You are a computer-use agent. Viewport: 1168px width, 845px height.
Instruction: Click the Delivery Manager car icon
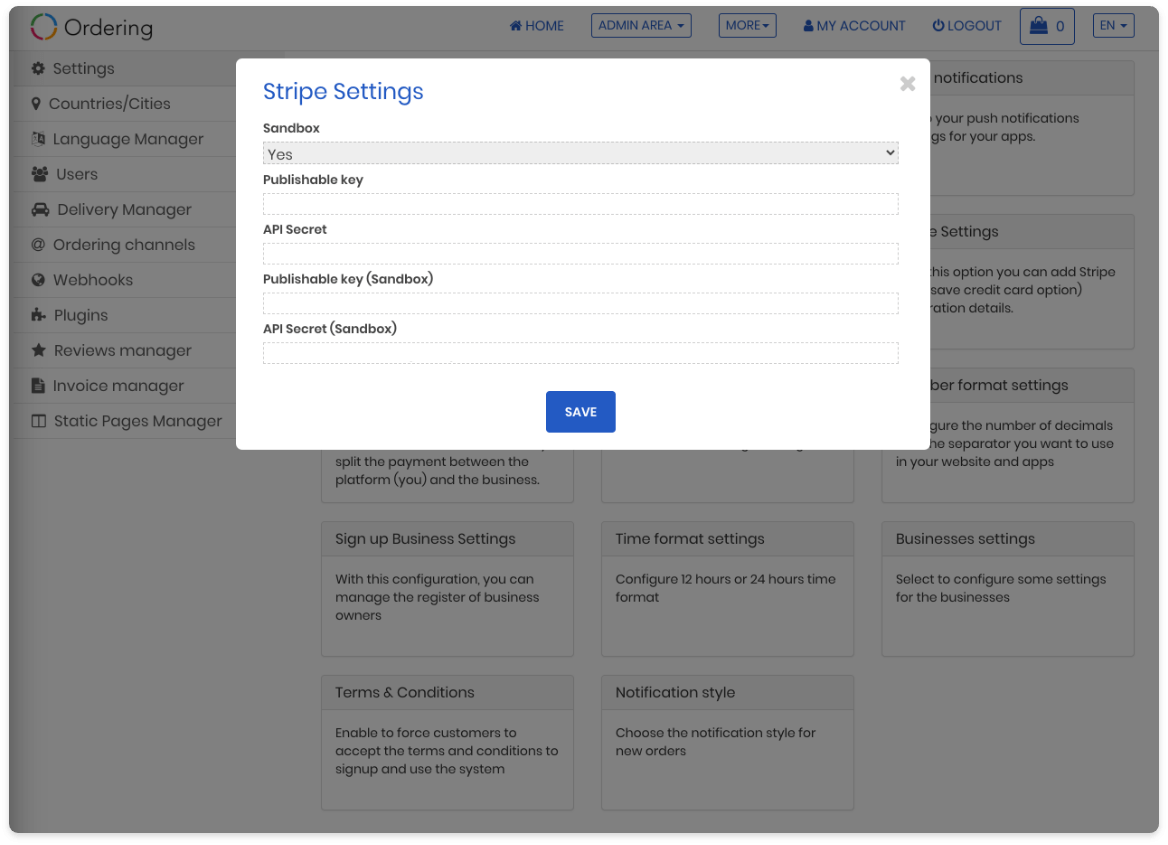[40, 209]
